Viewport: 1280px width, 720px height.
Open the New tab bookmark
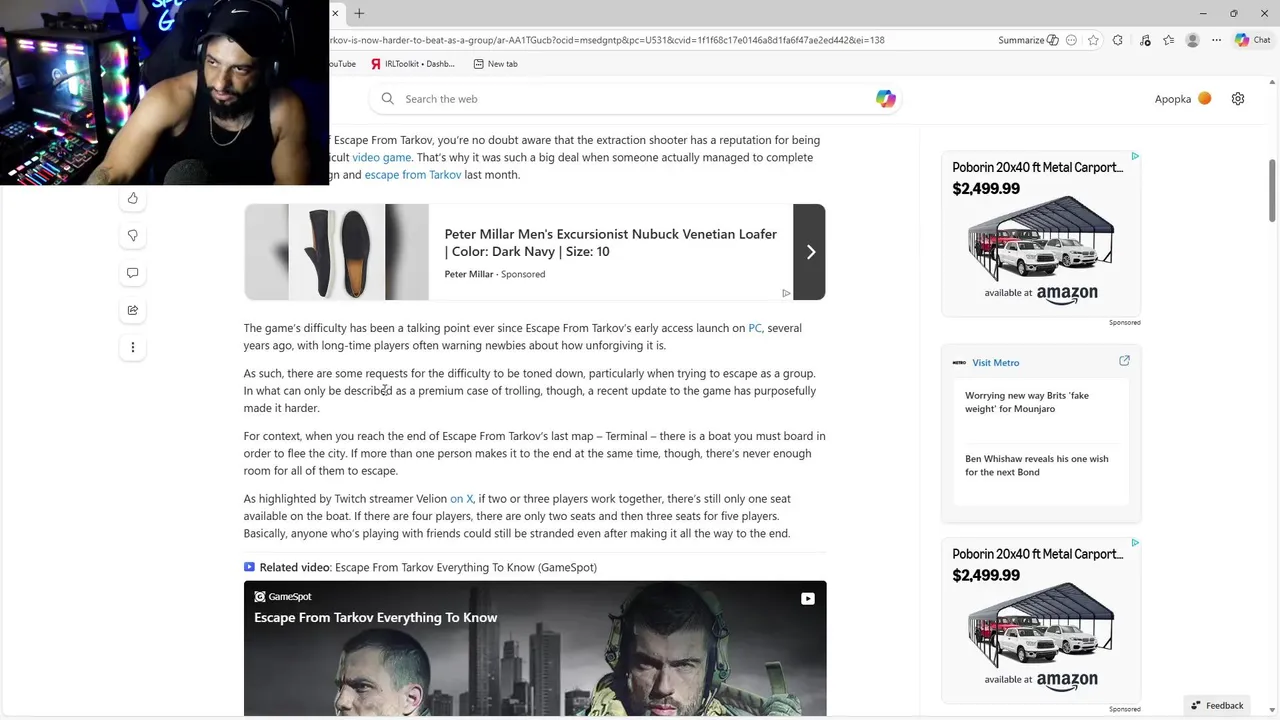[x=496, y=64]
